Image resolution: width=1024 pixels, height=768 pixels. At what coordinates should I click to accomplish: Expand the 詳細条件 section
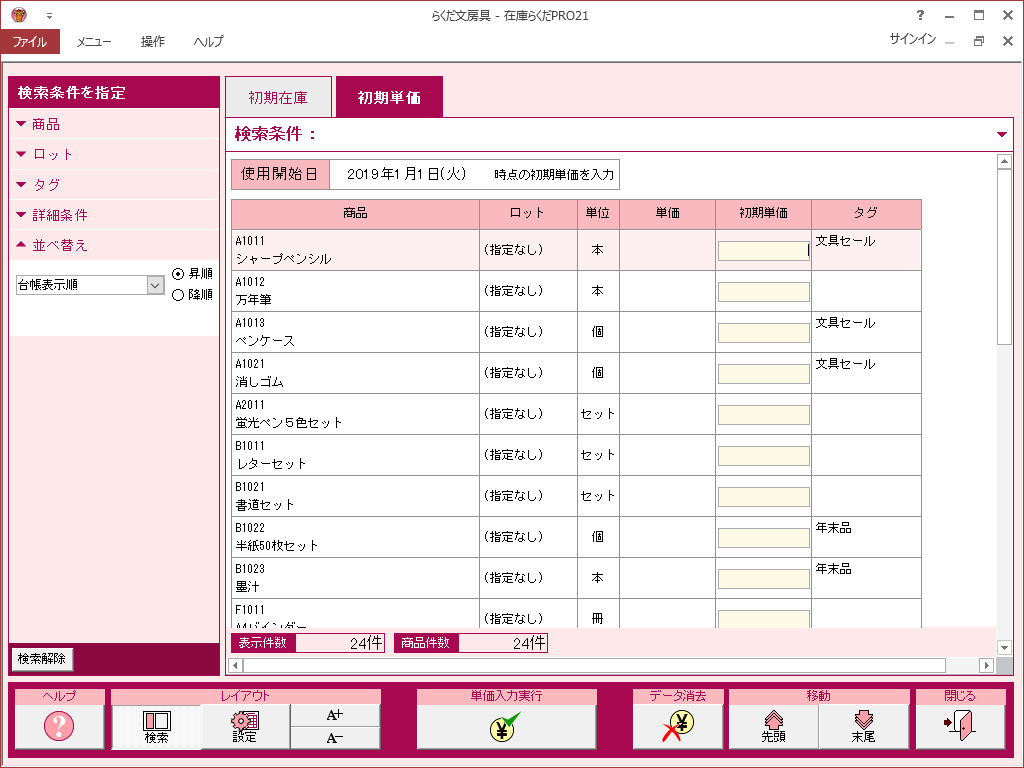(60, 215)
